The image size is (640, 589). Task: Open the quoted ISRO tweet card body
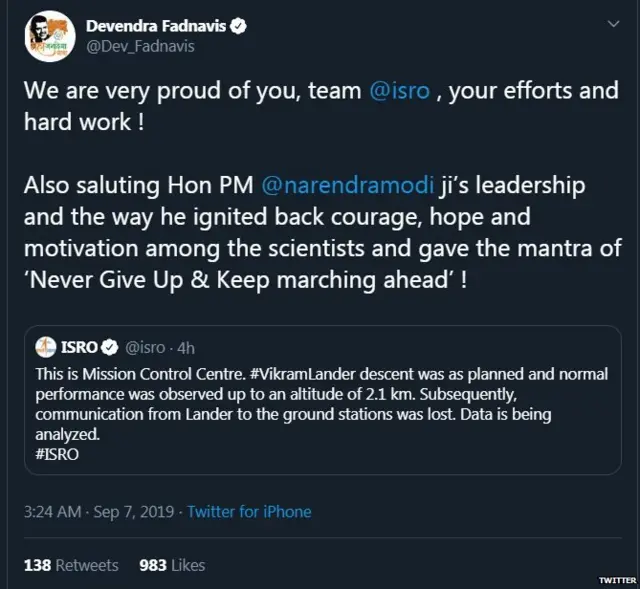(320, 415)
